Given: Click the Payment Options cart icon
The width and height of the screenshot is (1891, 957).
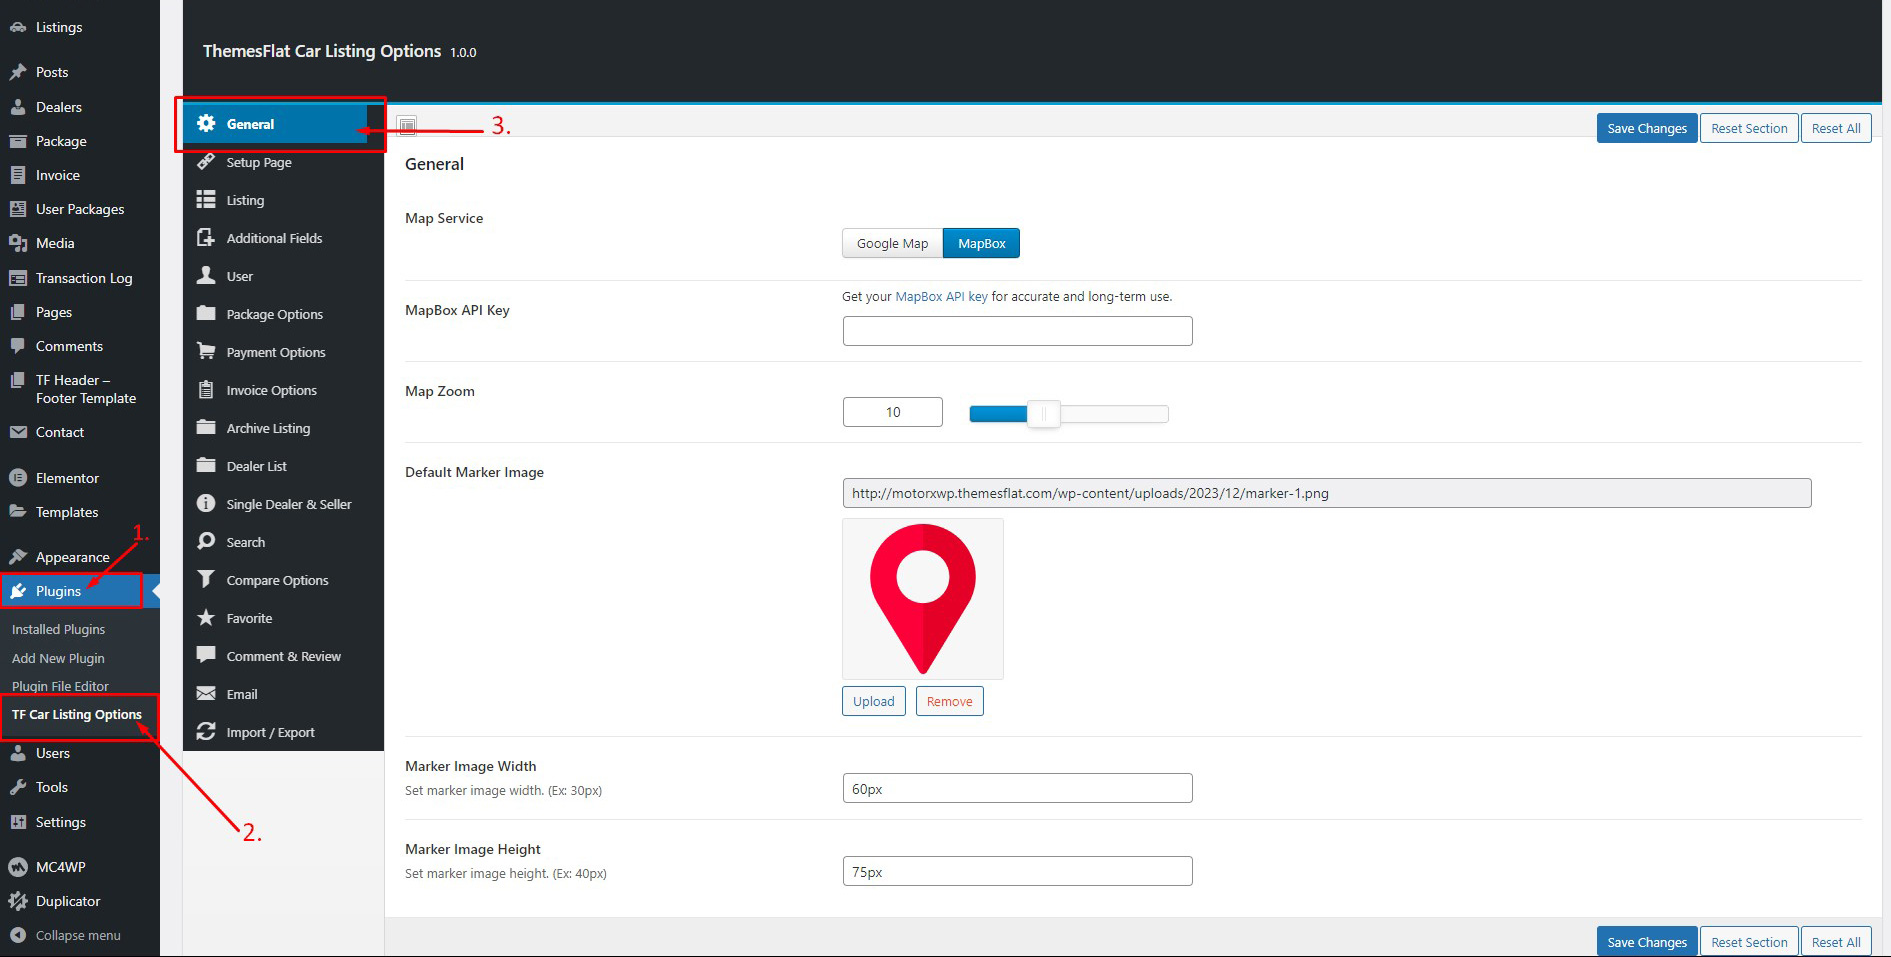Looking at the screenshot, I should [206, 351].
